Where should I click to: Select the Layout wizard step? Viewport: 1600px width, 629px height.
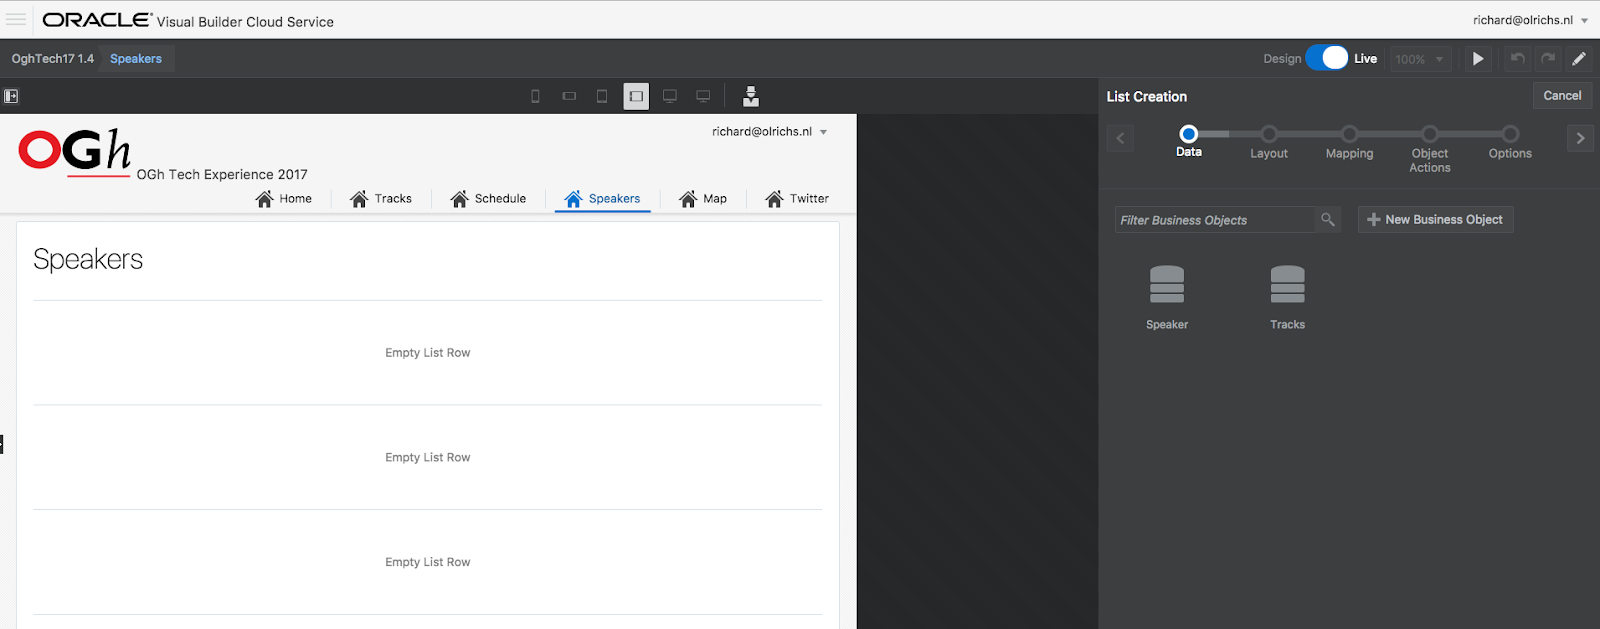tap(1269, 142)
